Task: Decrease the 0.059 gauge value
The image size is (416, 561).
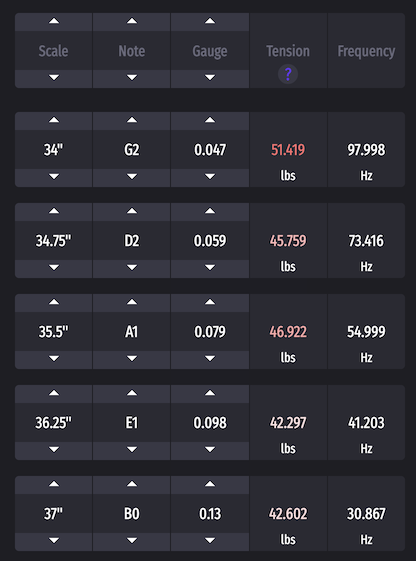Action: tap(210, 268)
